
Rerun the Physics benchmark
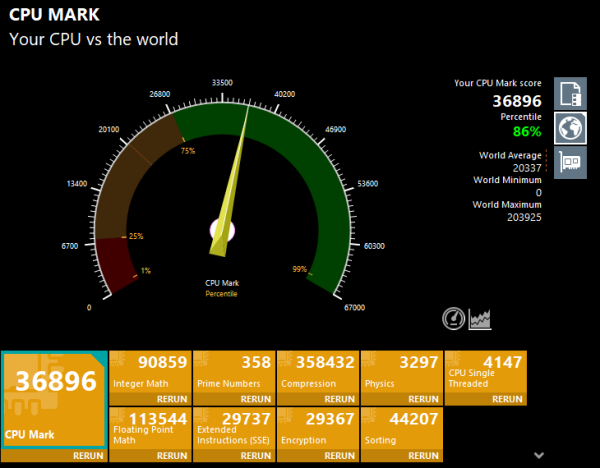pyautogui.click(x=424, y=399)
